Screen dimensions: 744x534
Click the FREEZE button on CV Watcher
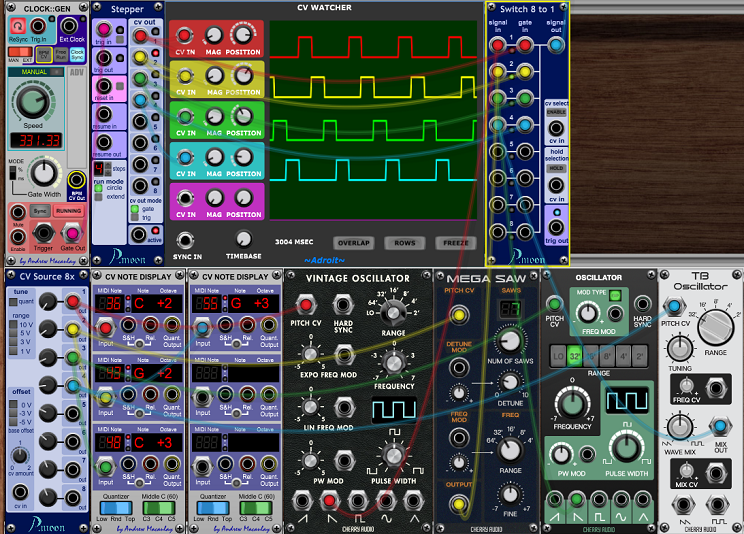(456, 243)
